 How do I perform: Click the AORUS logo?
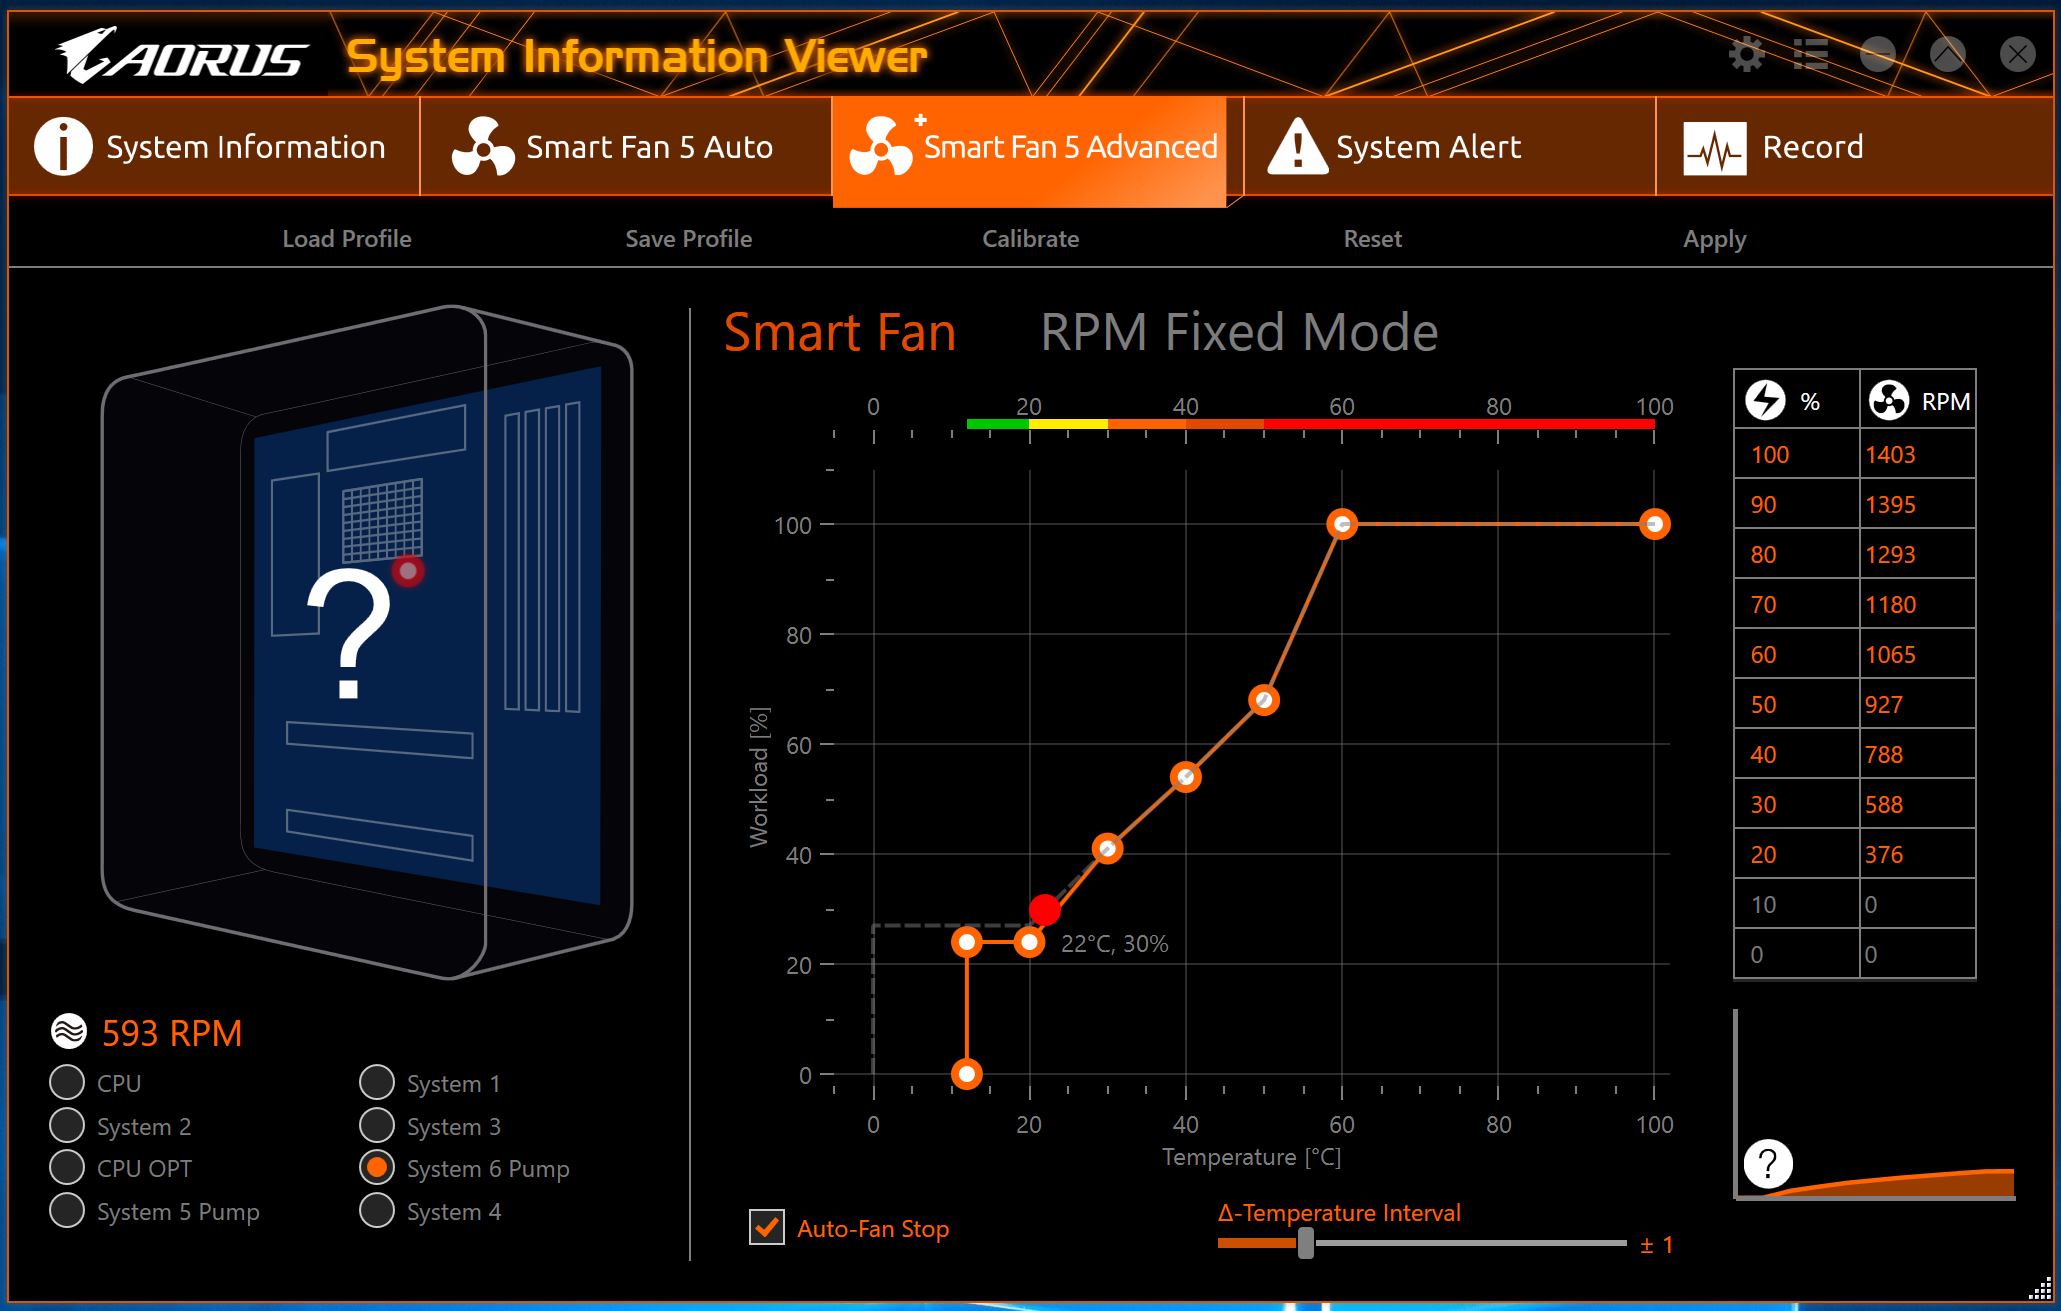(x=180, y=55)
